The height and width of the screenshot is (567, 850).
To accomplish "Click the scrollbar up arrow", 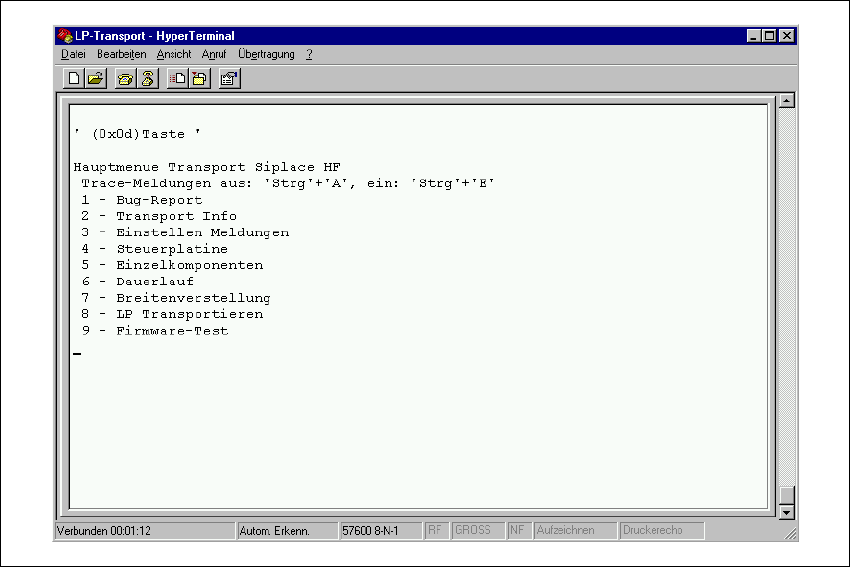I will 787,100.
